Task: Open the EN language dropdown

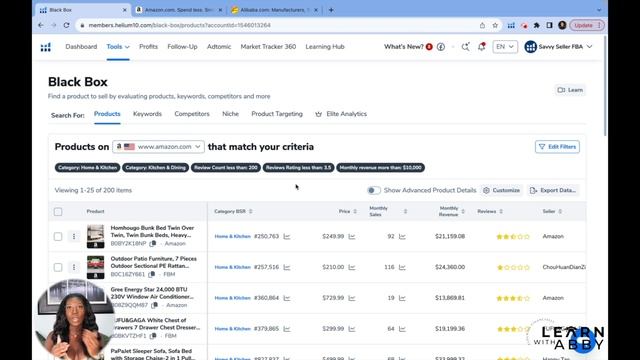Action: click(x=505, y=47)
